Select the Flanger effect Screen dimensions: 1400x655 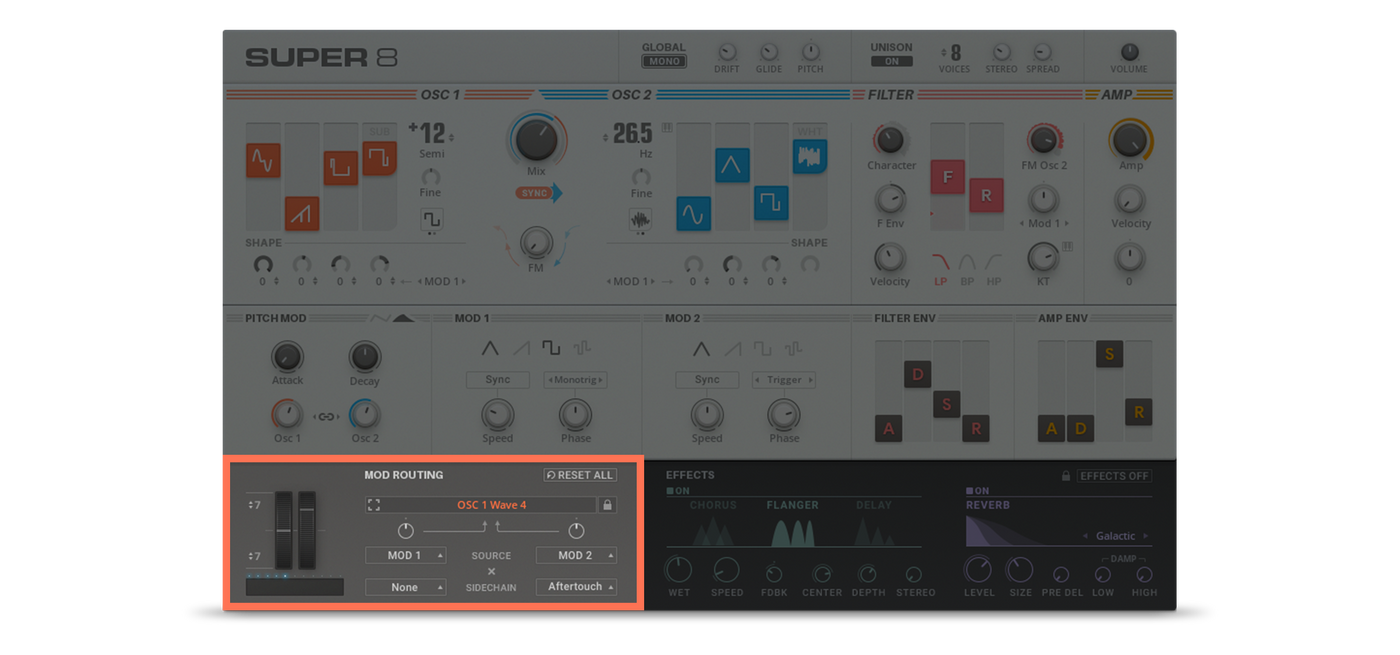[793, 523]
